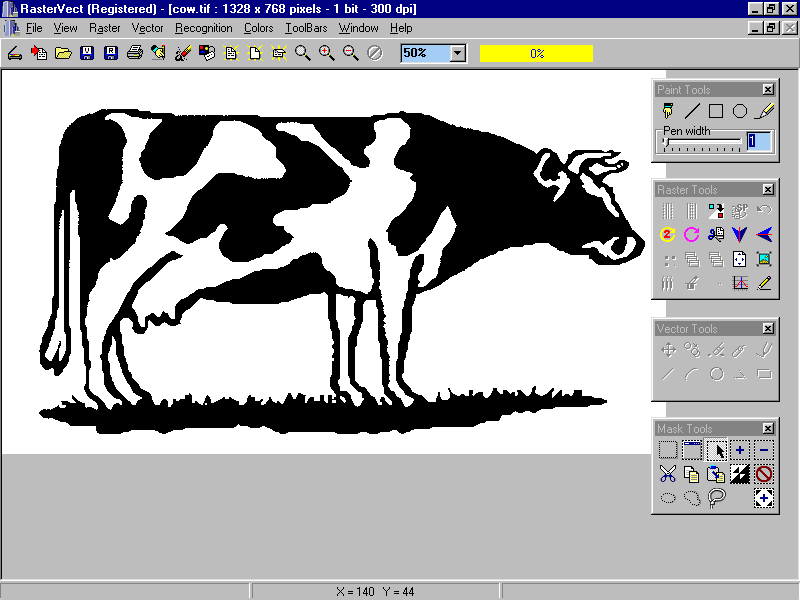
Task: Select the Ellipse tool in Paint Tools
Action: 739,110
